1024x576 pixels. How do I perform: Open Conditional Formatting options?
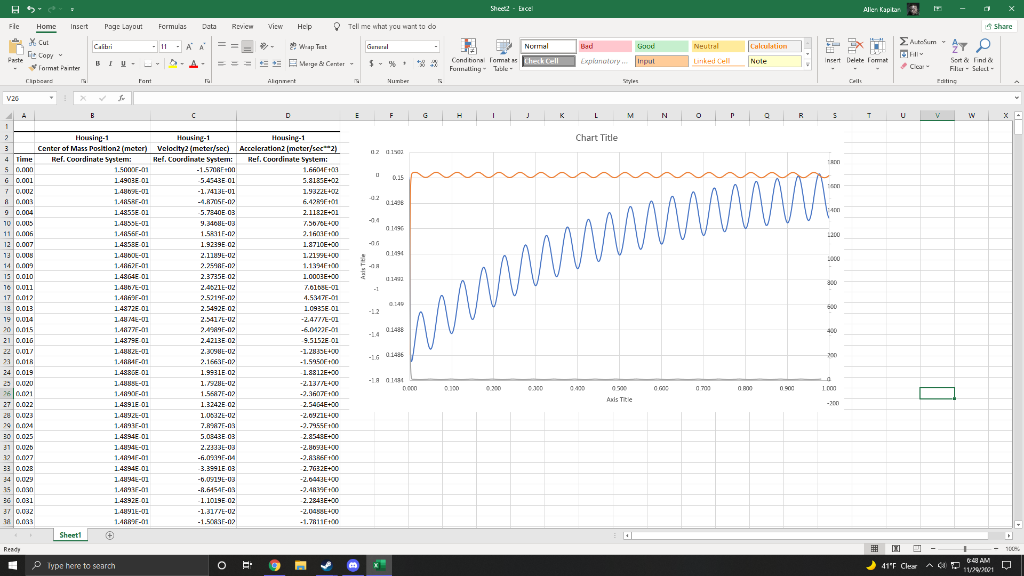tap(470, 55)
